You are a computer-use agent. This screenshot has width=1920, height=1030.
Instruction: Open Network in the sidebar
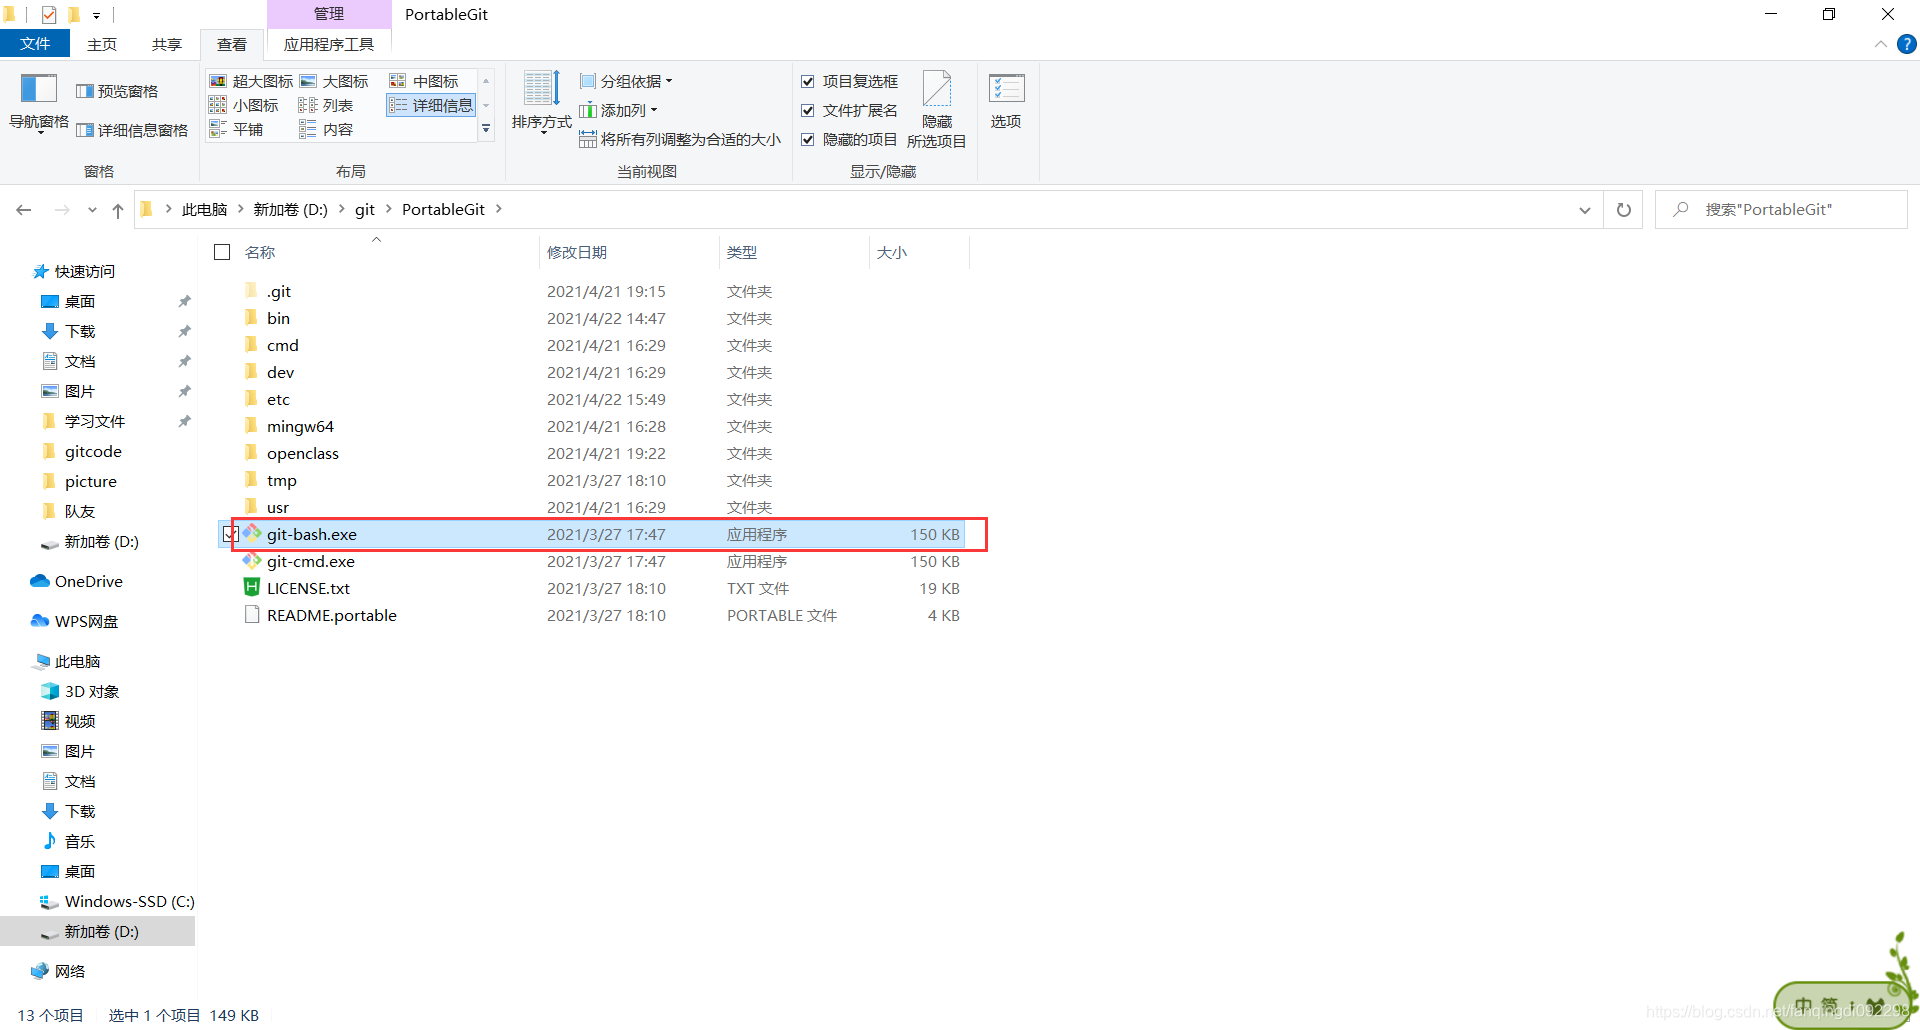pyautogui.click(x=58, y=971)
